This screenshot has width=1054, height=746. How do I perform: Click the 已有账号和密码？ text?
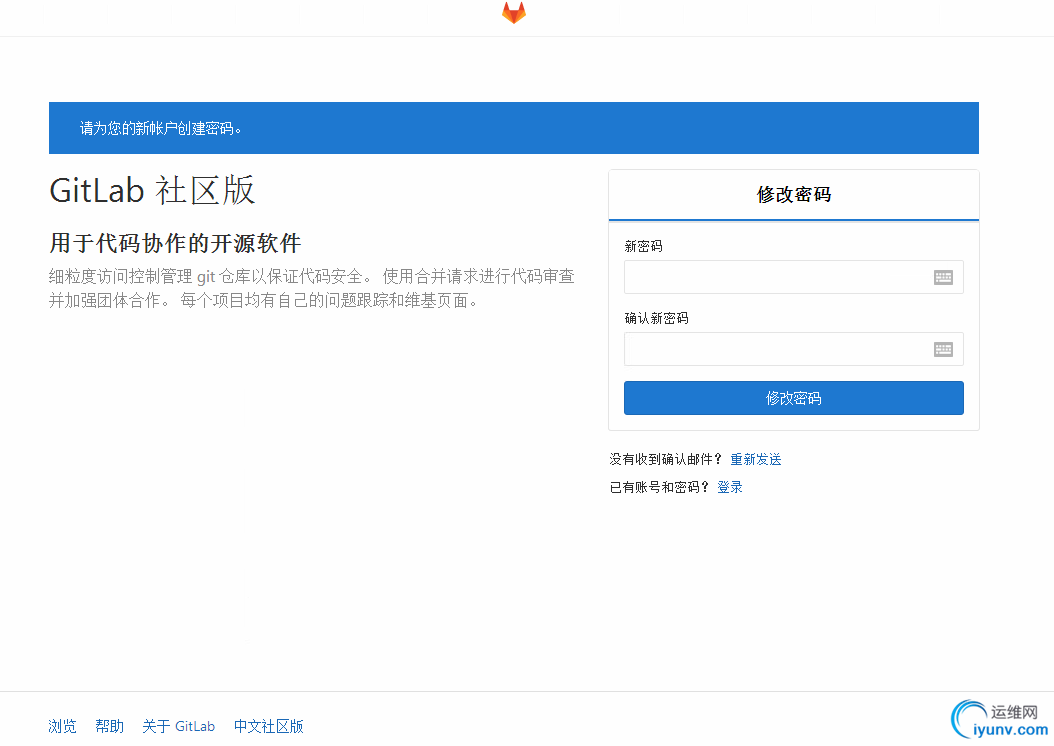(659, 487)
